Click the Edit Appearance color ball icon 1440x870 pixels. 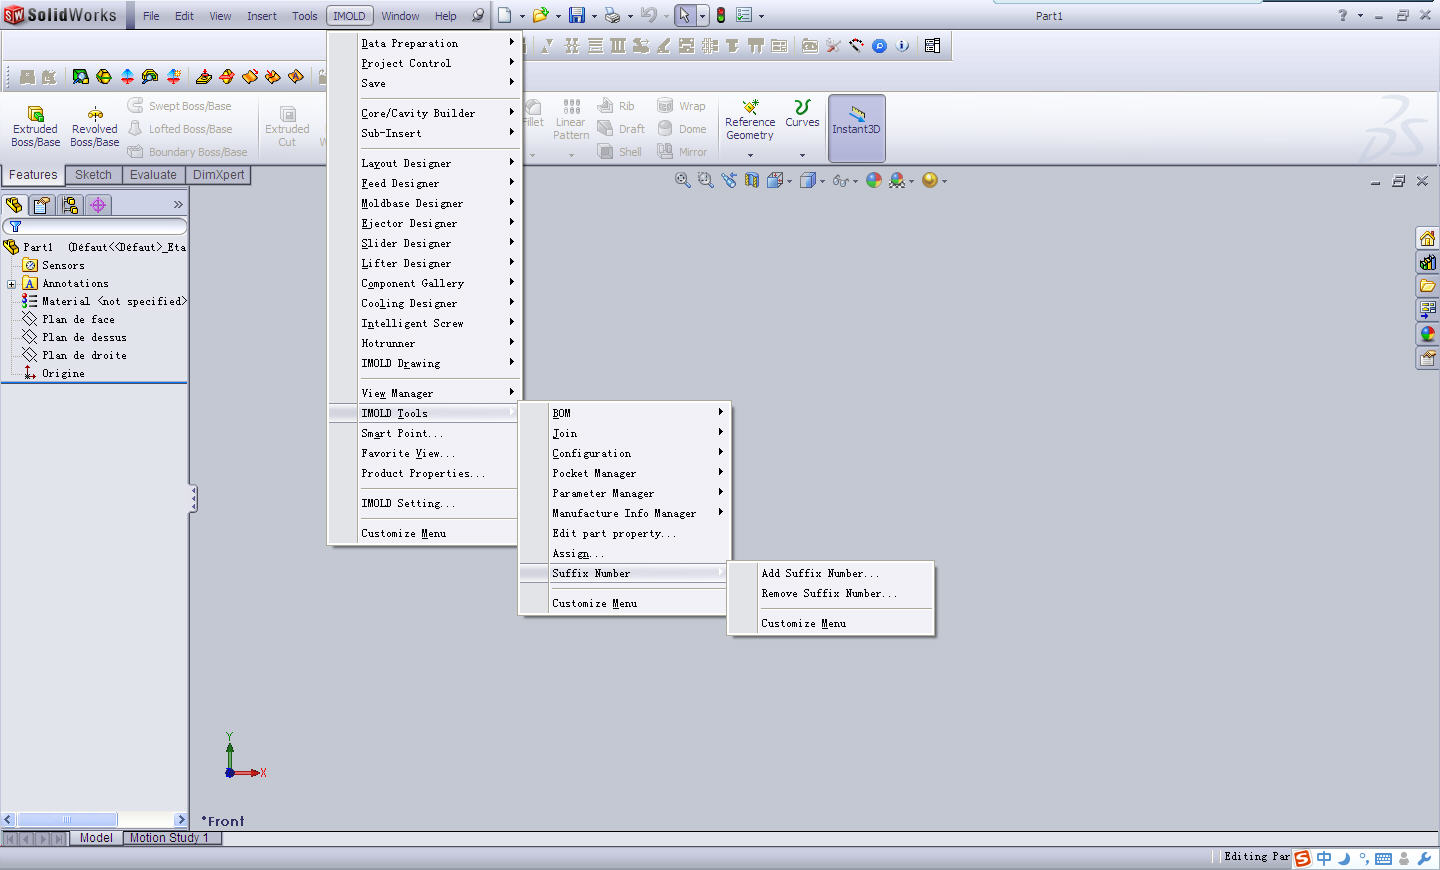pyautogui.click(x=874, y=180)
